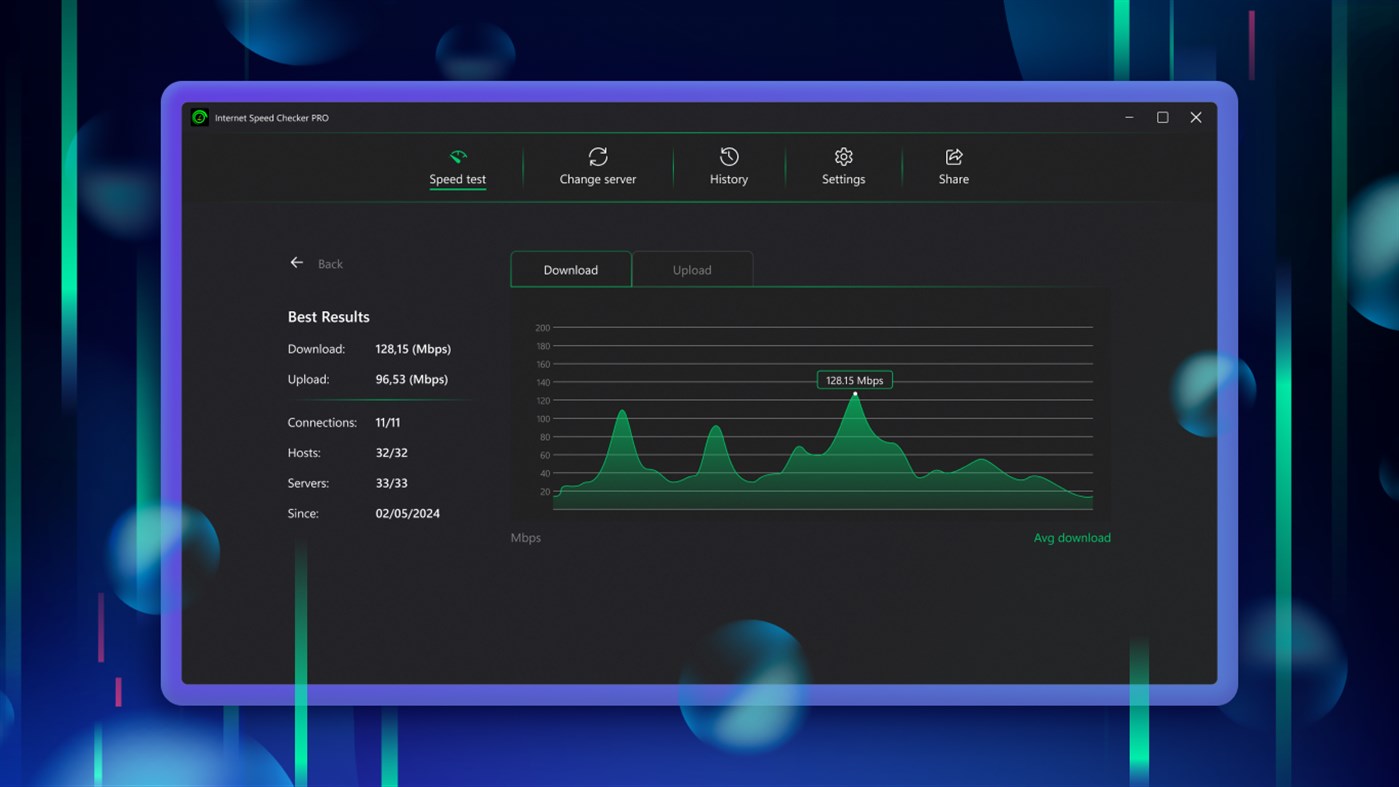Click the 128.15 Mbps peak tooltip

(855, 380)
